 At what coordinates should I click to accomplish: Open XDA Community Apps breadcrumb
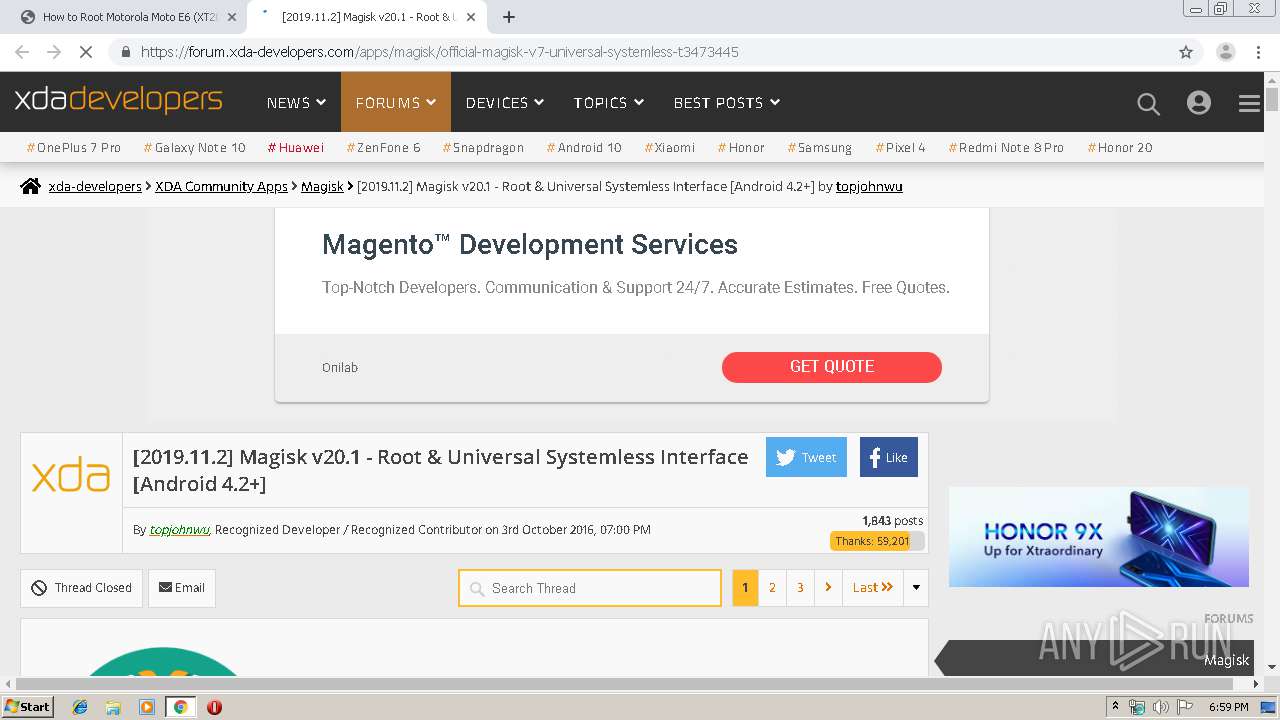pos(221,186)
